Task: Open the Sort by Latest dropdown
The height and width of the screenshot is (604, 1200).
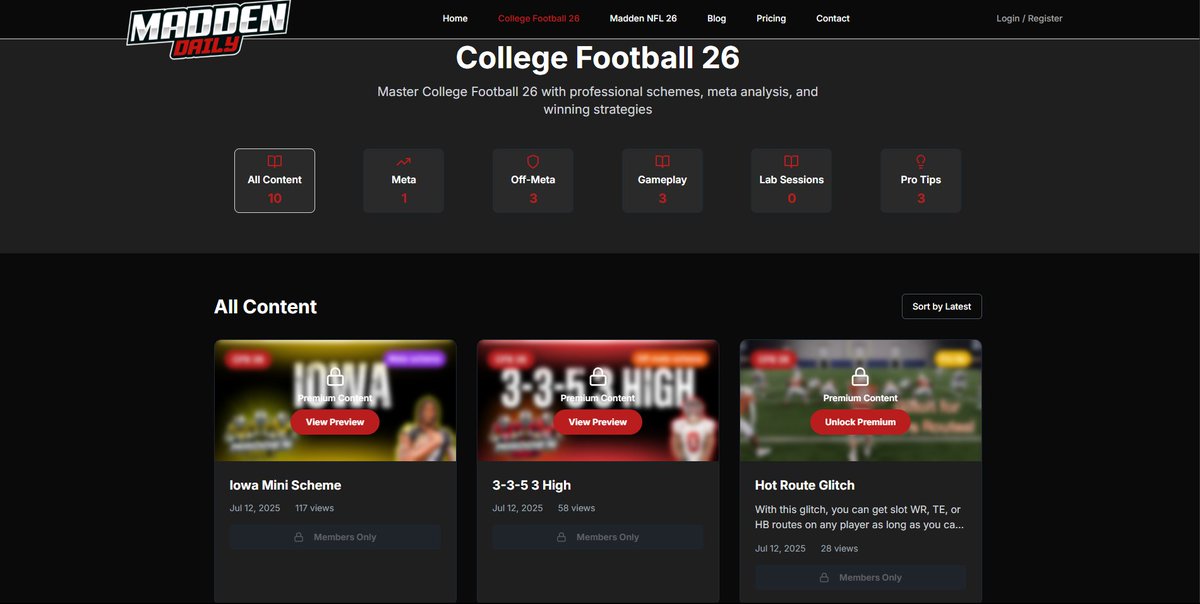Action: point(941,306)
